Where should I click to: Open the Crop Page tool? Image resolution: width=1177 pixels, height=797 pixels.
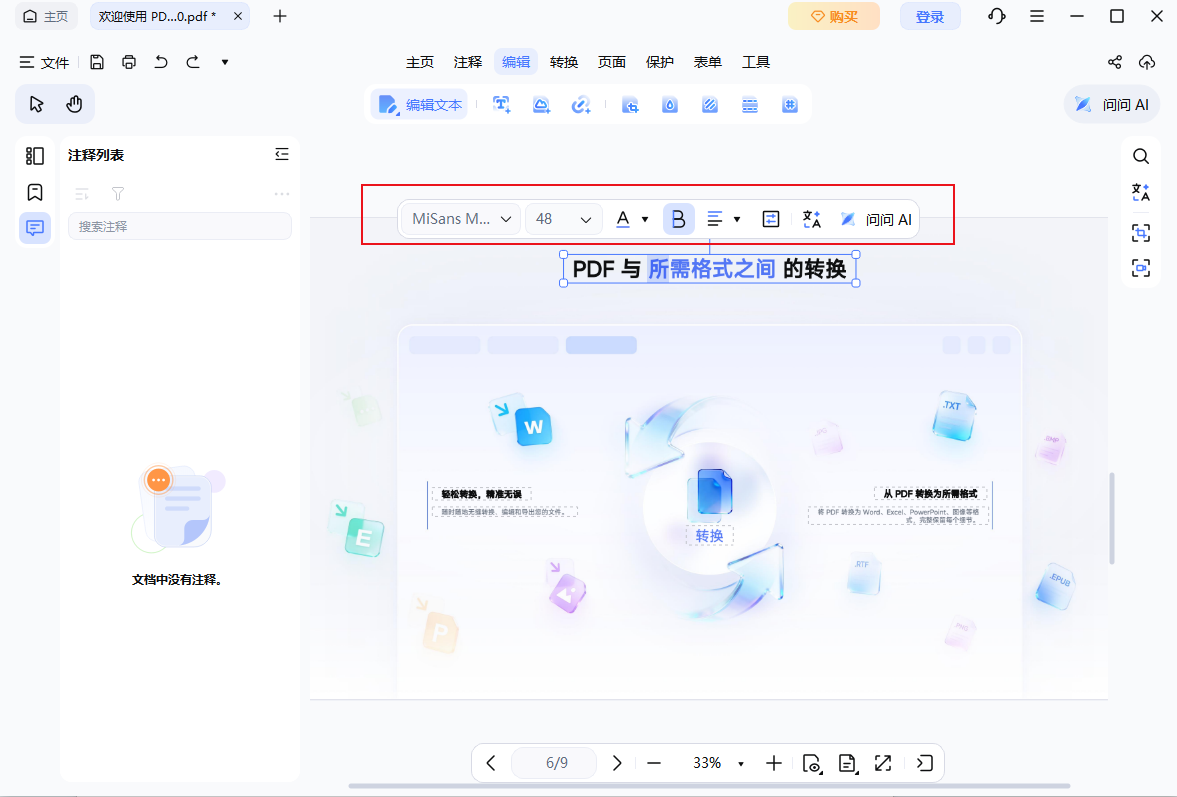[x=631, y=105]
